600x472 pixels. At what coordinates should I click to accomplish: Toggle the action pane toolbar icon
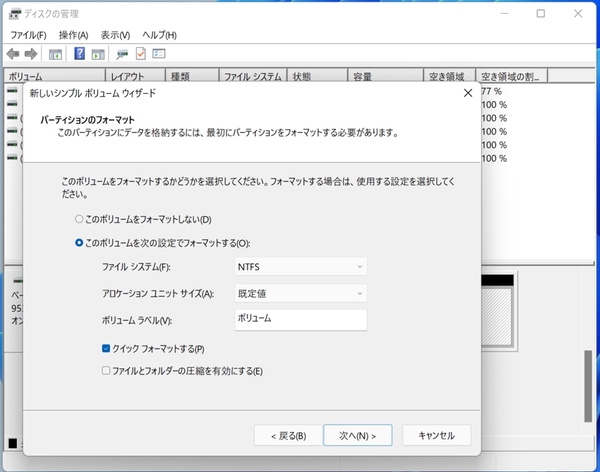(x=98, y=54)
